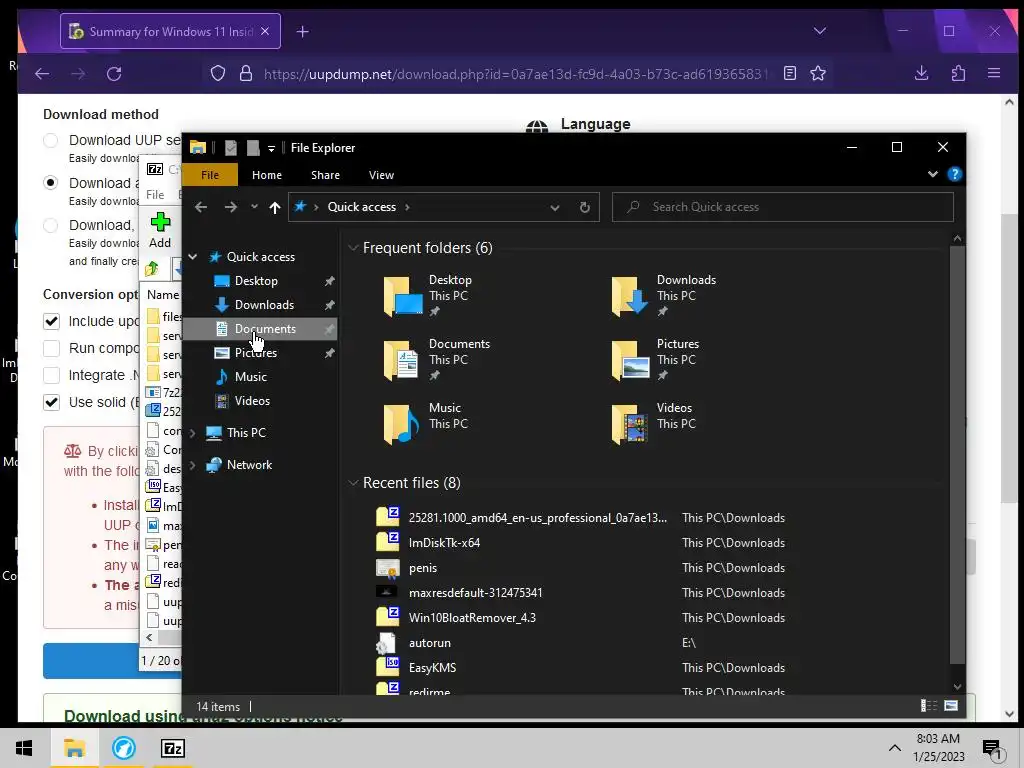The height and width of the screenshot is (768, 1024).
Task: Expand the File Explorer ribbon chevron
Action: pyautogui.click(x=933, y=174)
